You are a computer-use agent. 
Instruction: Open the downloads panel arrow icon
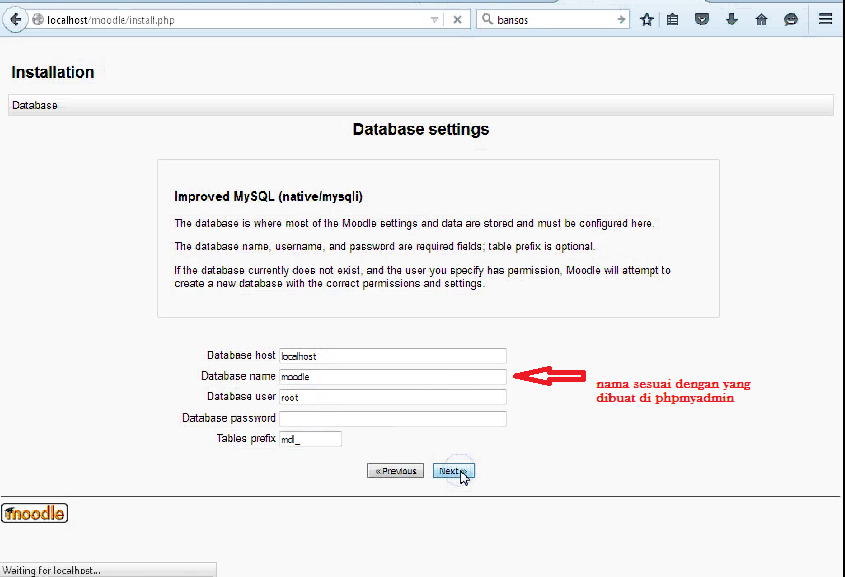(x=732, y=19)
